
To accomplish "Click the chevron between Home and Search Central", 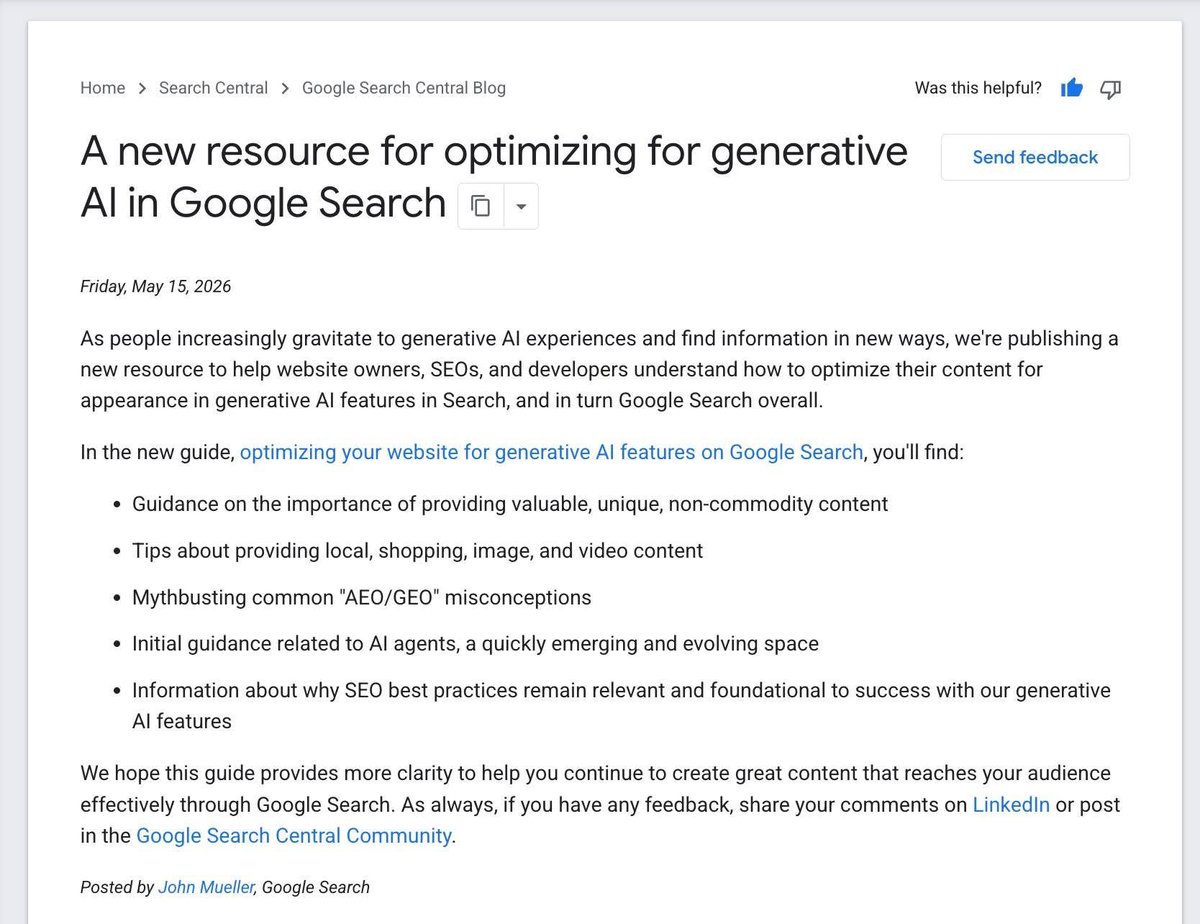I will [143, 88].
